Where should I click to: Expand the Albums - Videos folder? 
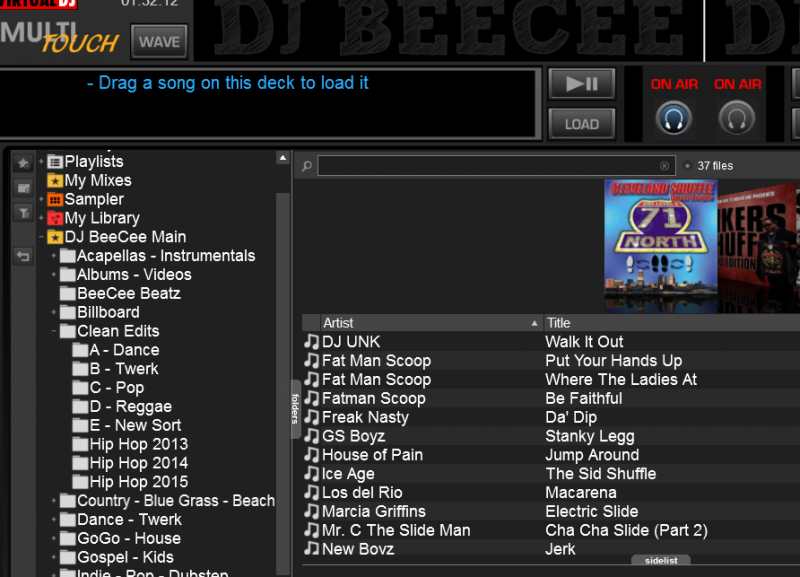point(54,275)
